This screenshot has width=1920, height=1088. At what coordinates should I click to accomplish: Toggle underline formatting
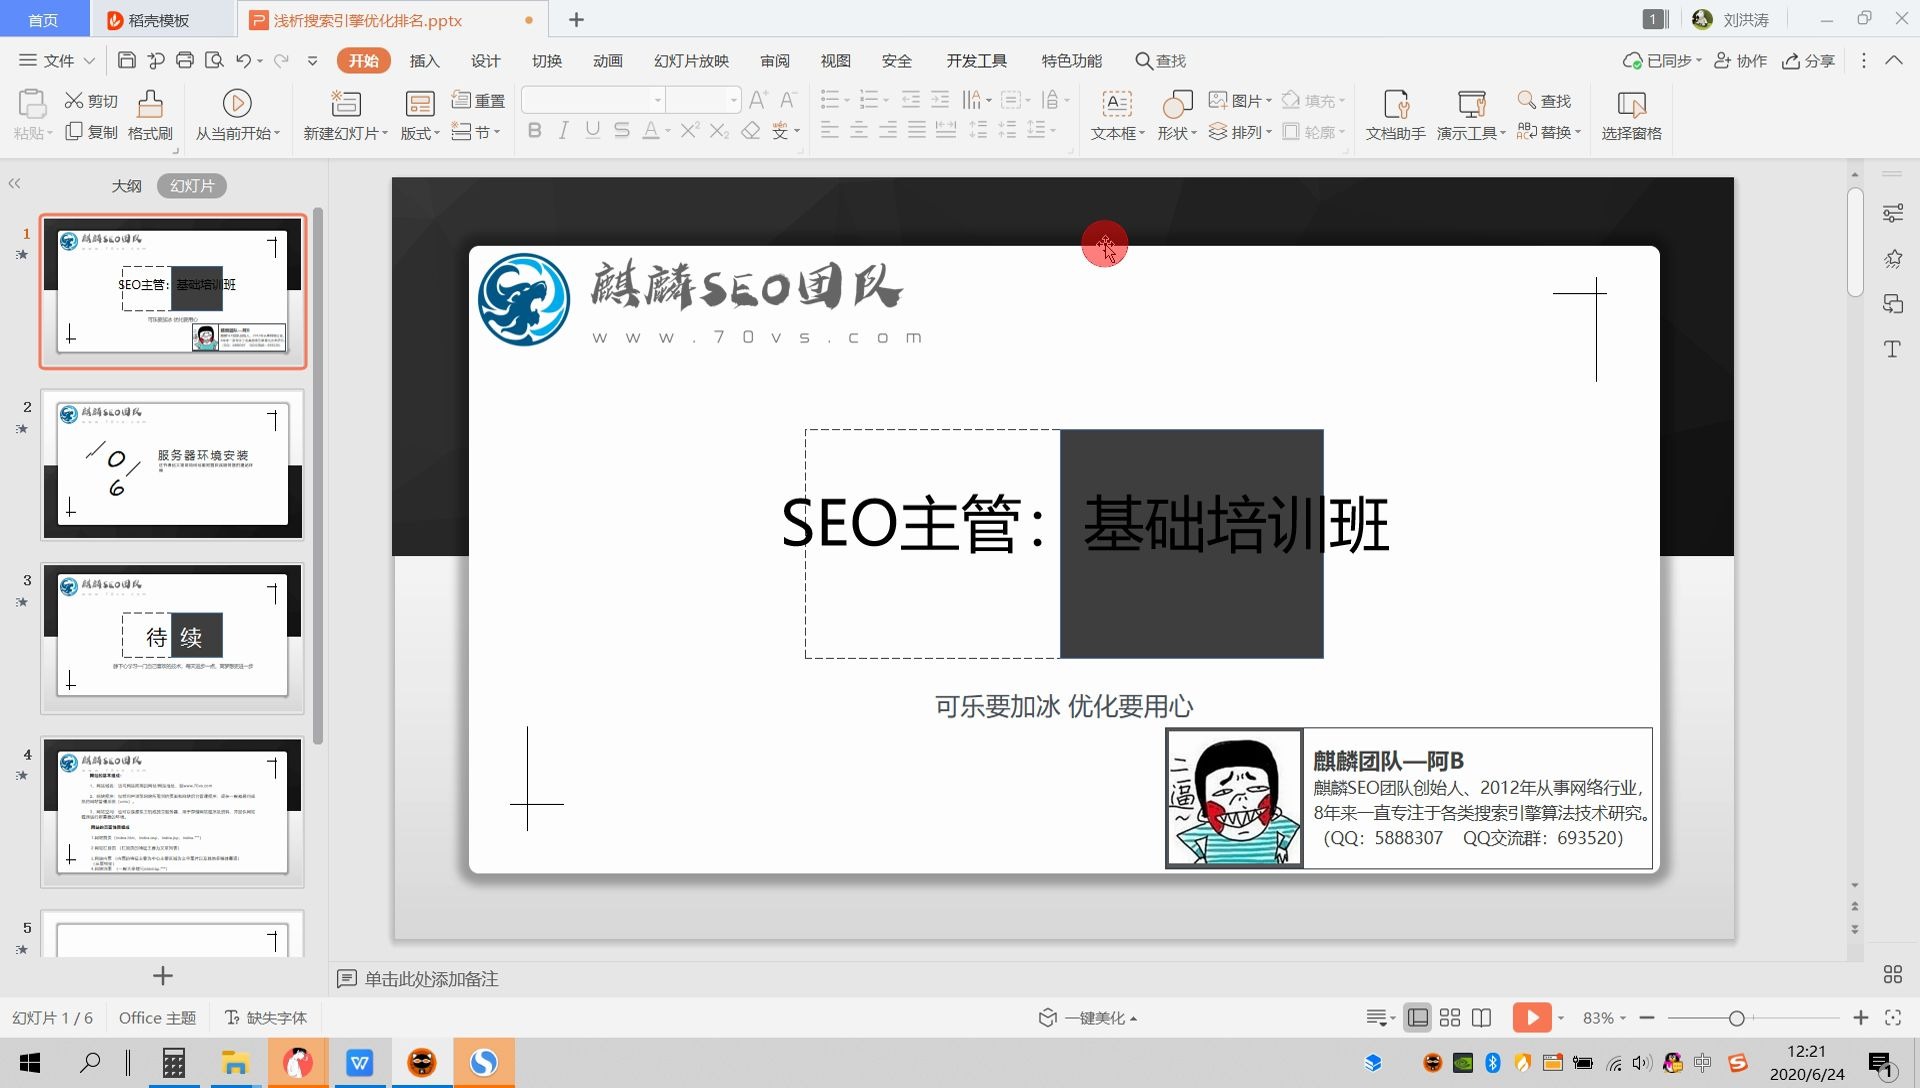coord(592,130)
